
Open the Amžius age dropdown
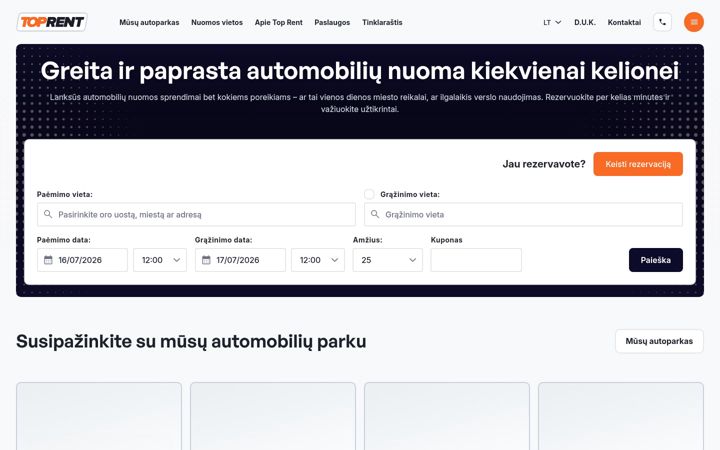388,260
